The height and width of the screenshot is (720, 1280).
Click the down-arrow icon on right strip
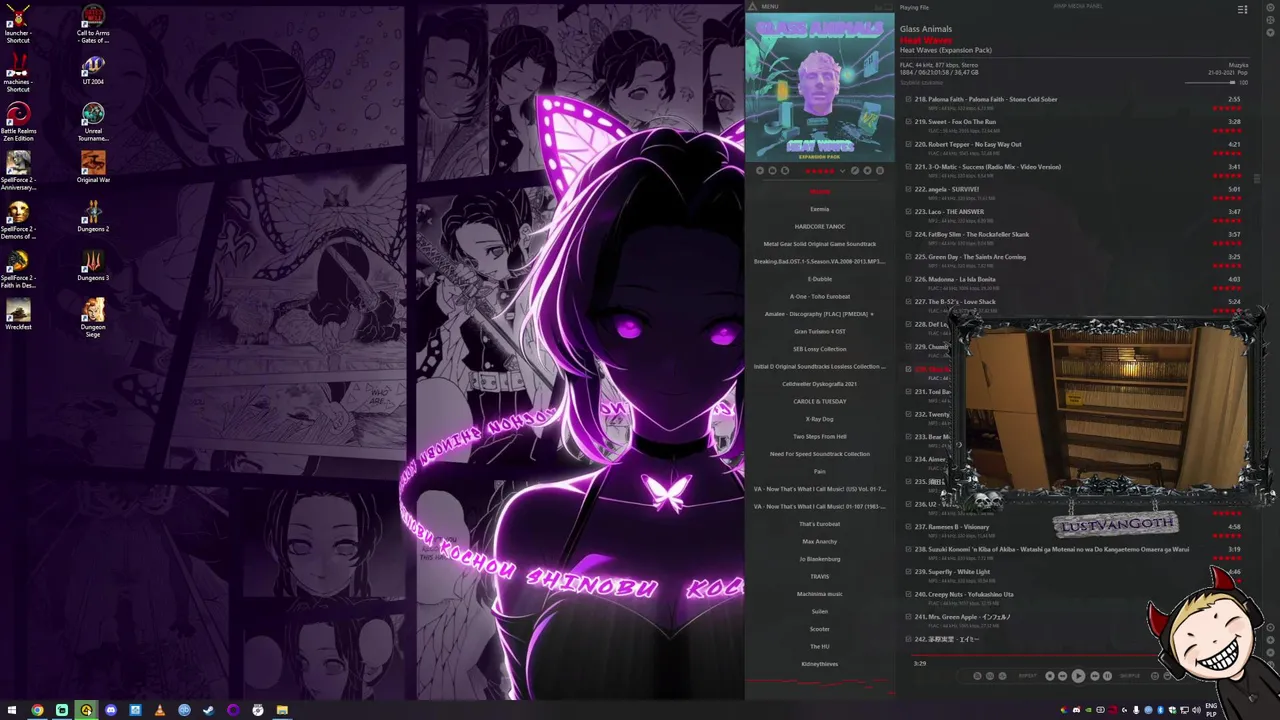1271,33
